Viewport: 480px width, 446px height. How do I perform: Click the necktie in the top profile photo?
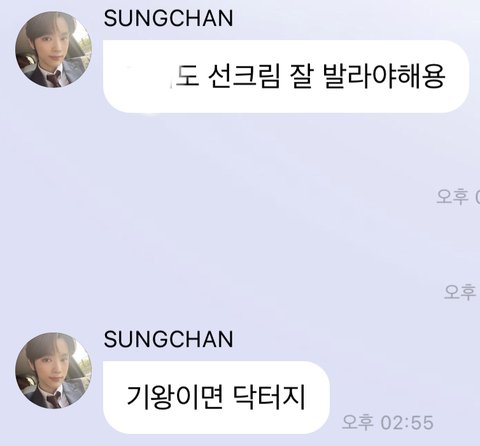coord(54,79)
